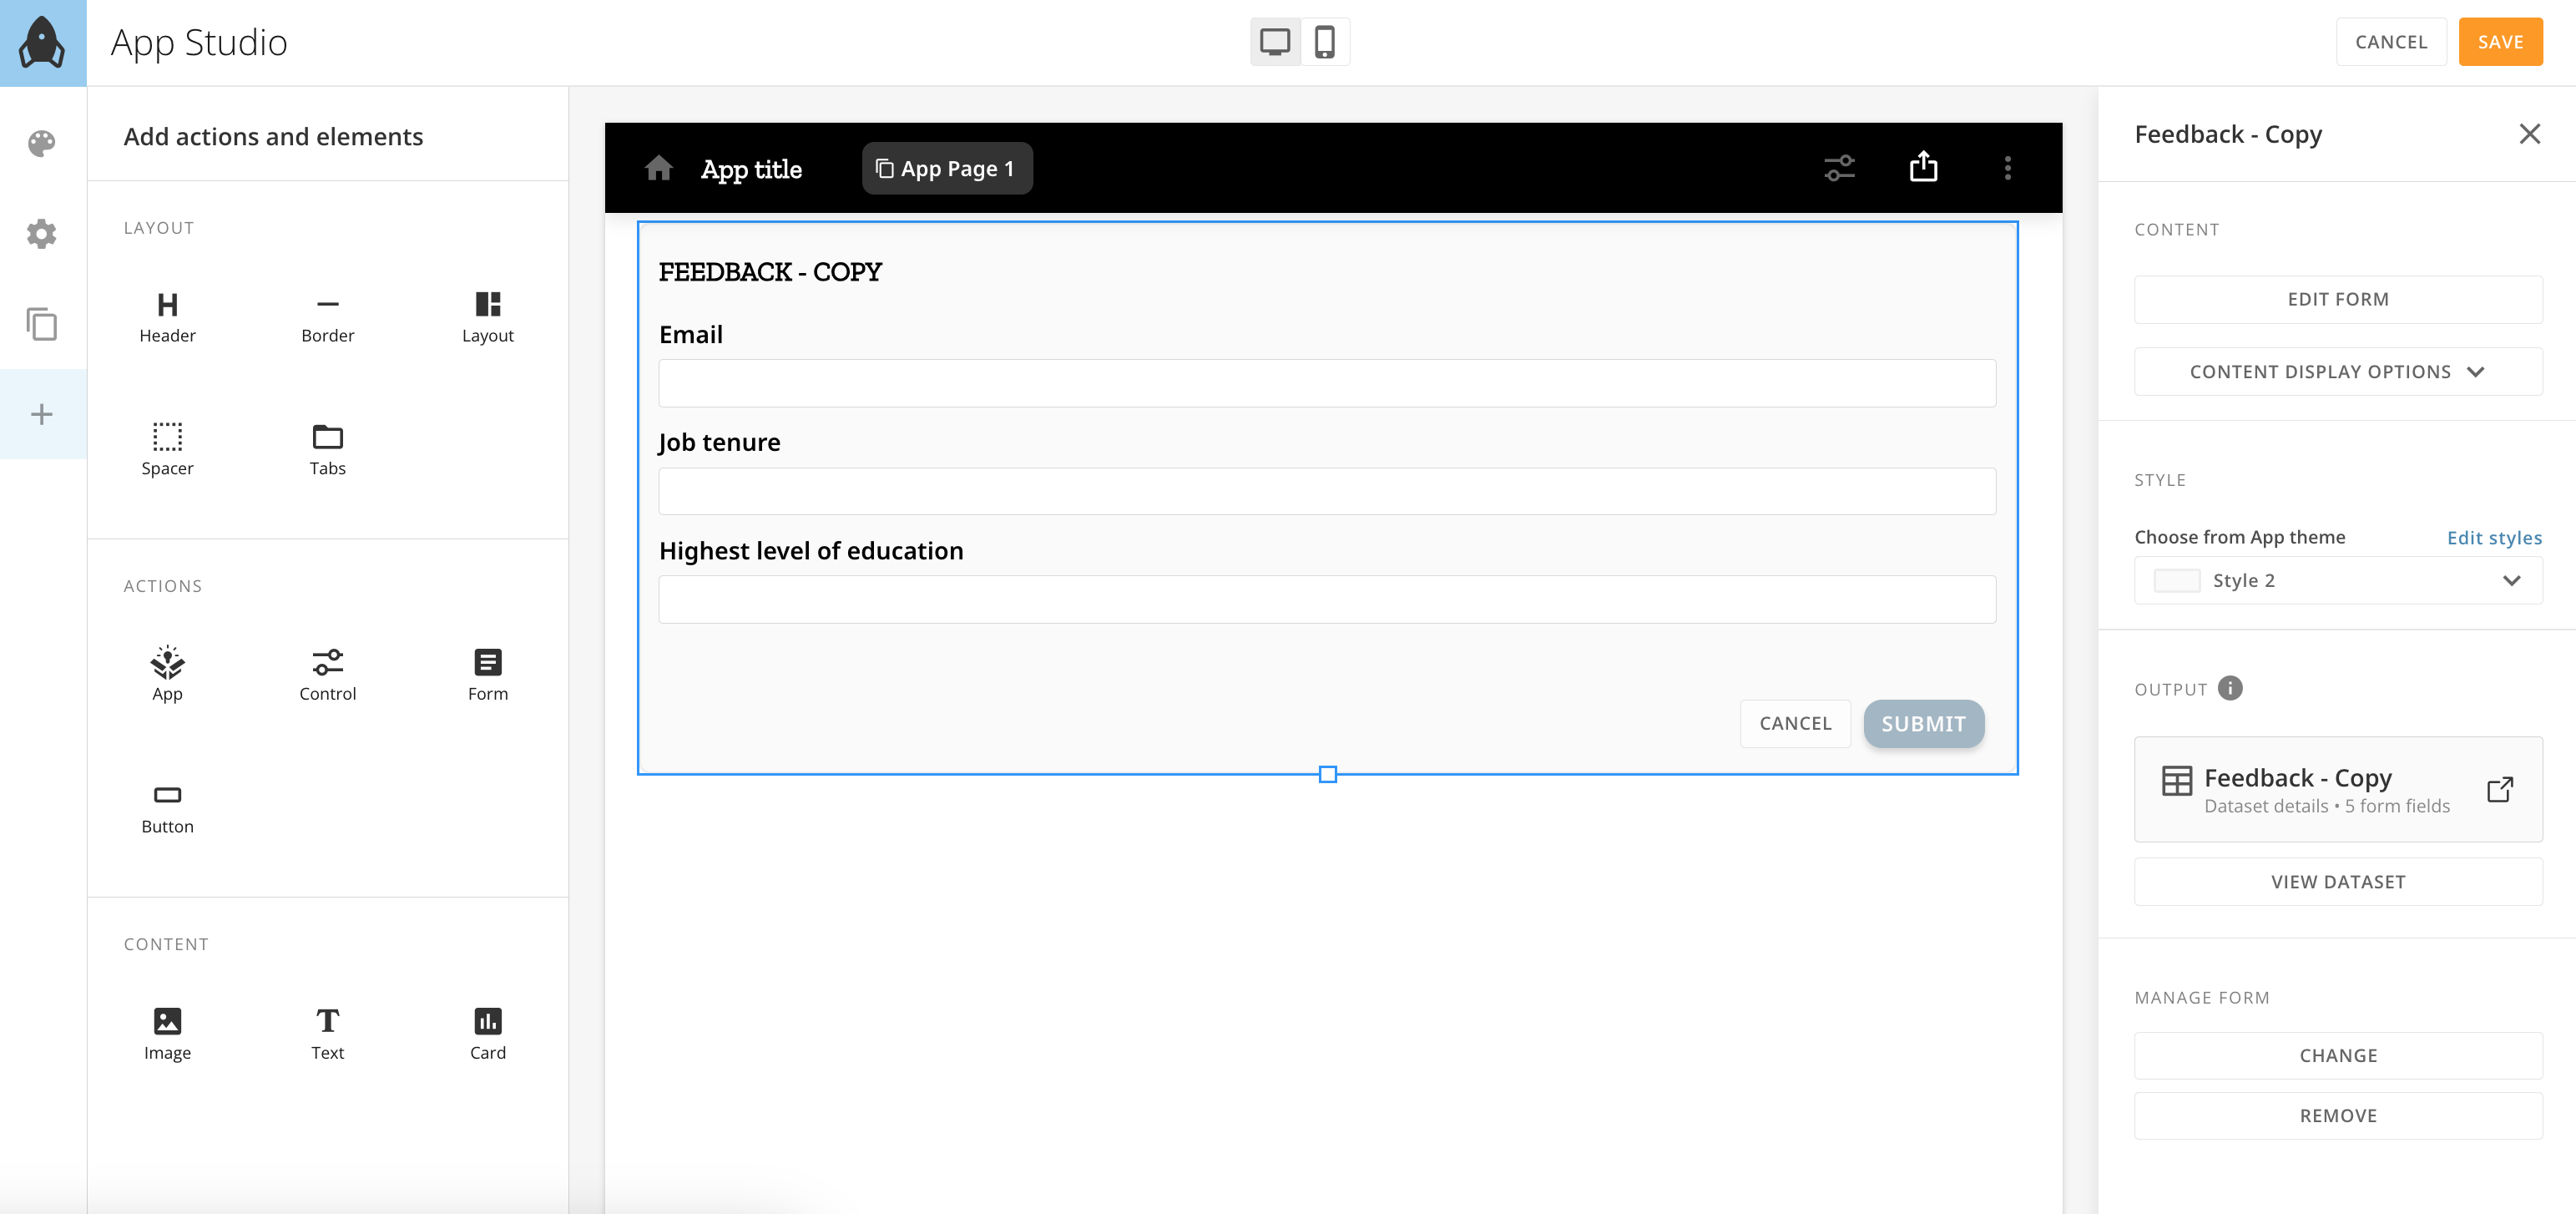The image size is (2576, 1214).
Task: Open the Edit styles link
Action: (2493, 537)
